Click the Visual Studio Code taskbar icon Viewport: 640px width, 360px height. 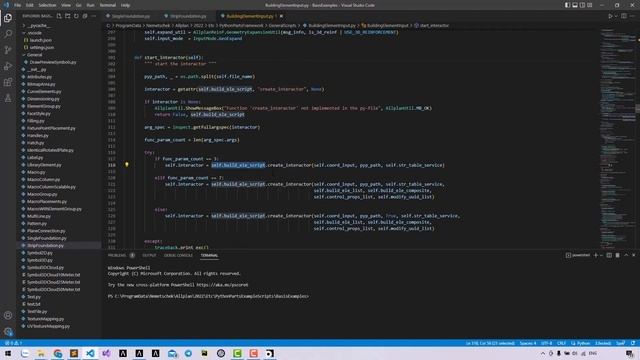pyautogui.click(x=90, y=353)
